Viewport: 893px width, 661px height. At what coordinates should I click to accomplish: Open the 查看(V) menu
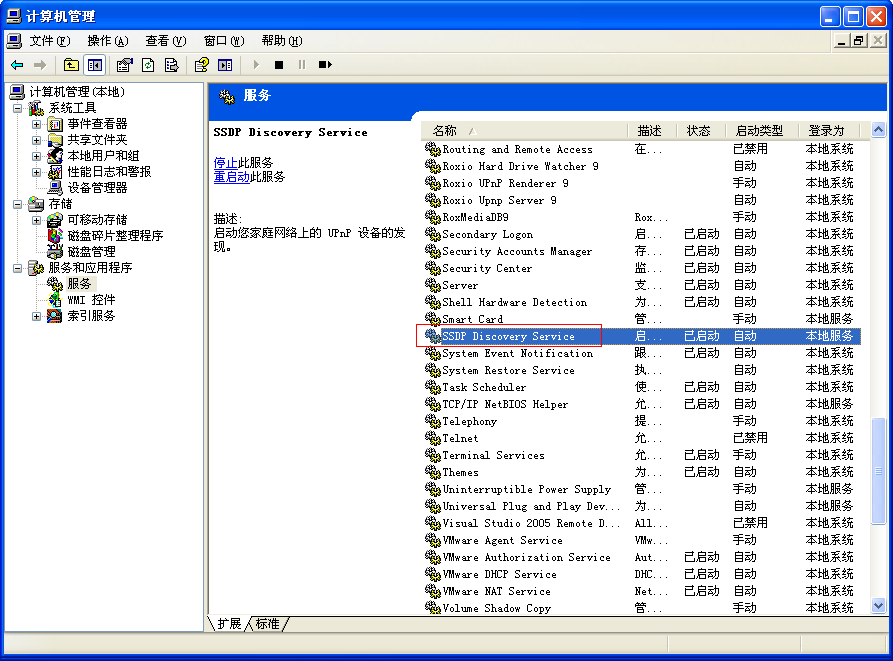click(164, 41)
